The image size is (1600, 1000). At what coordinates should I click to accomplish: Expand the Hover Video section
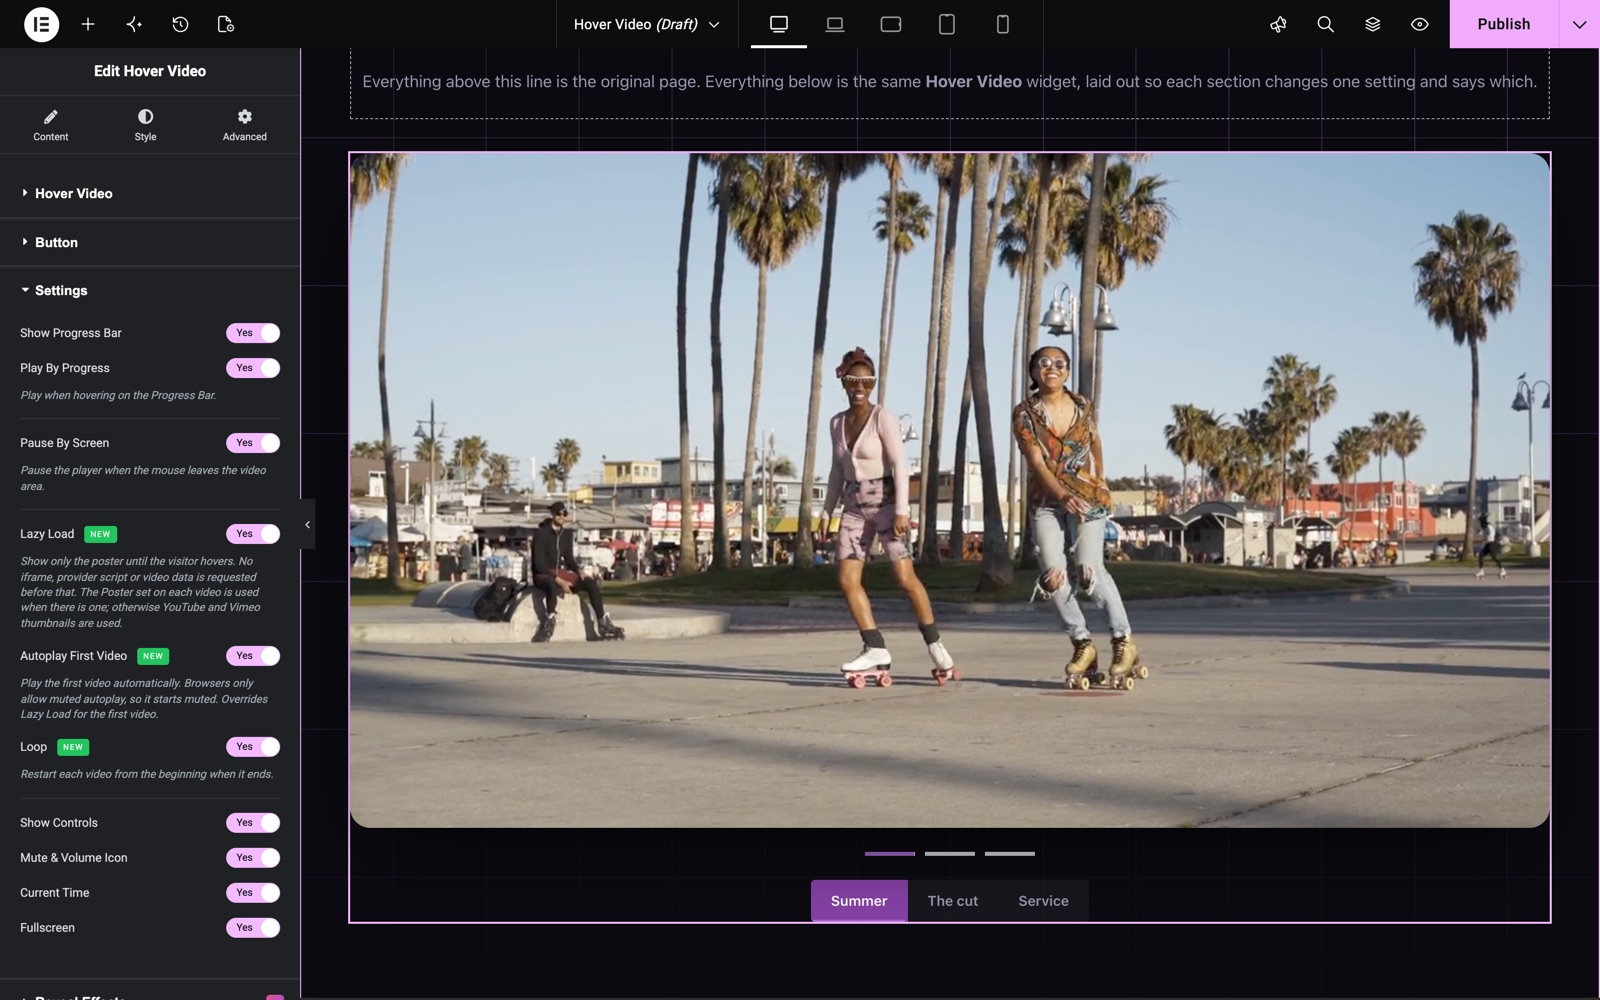[150, 193]
